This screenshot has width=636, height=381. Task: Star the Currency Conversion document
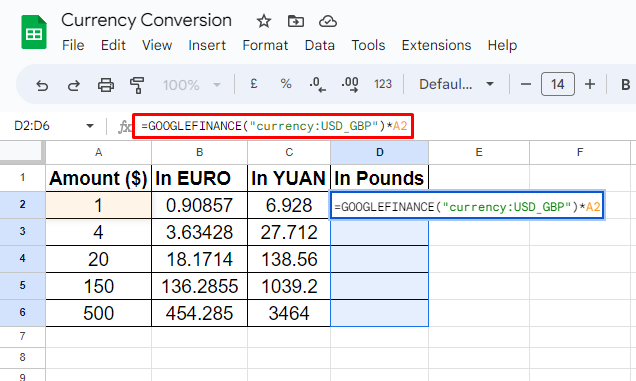(264, 21)
